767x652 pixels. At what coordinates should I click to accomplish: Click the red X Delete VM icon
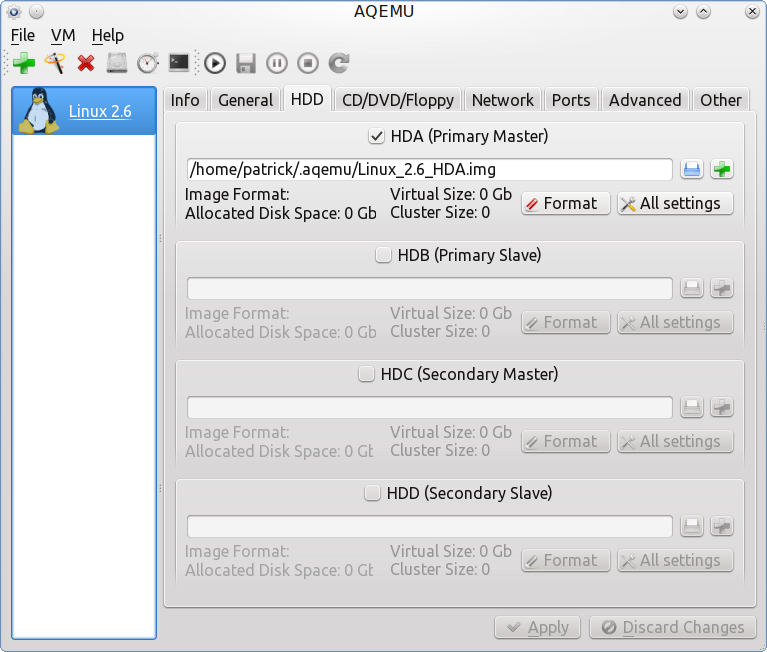coord(86,63)
